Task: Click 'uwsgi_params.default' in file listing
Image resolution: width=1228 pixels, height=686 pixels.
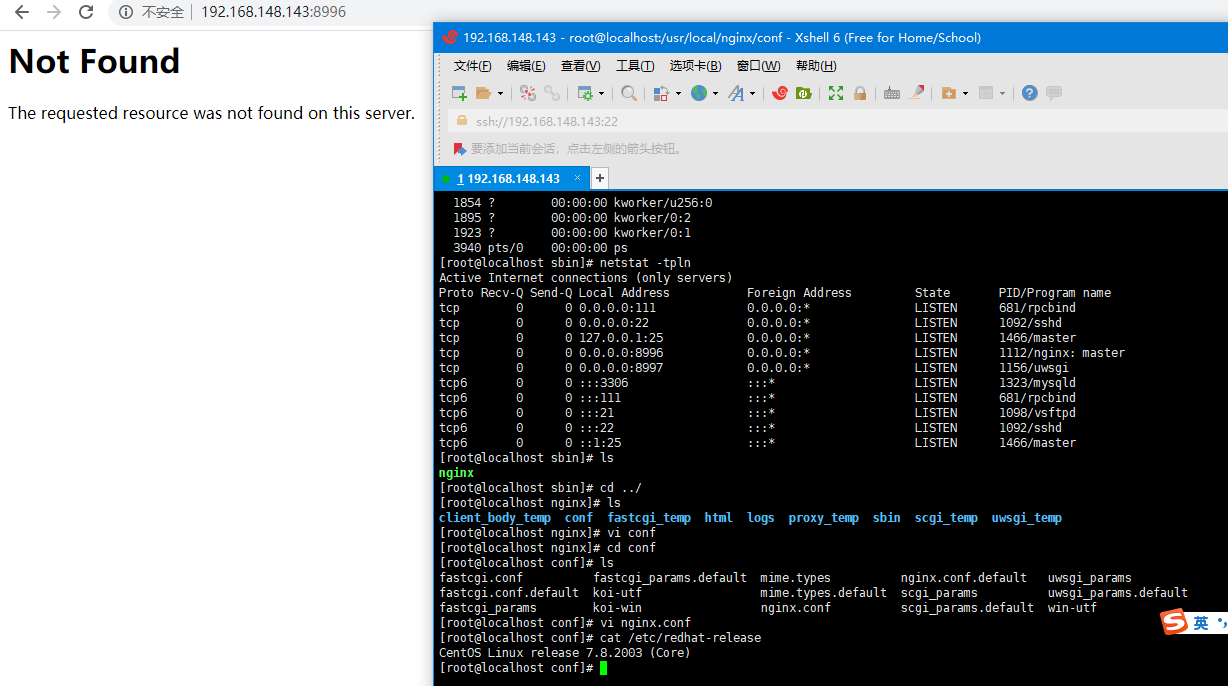Action: (x=1118, y=593)
